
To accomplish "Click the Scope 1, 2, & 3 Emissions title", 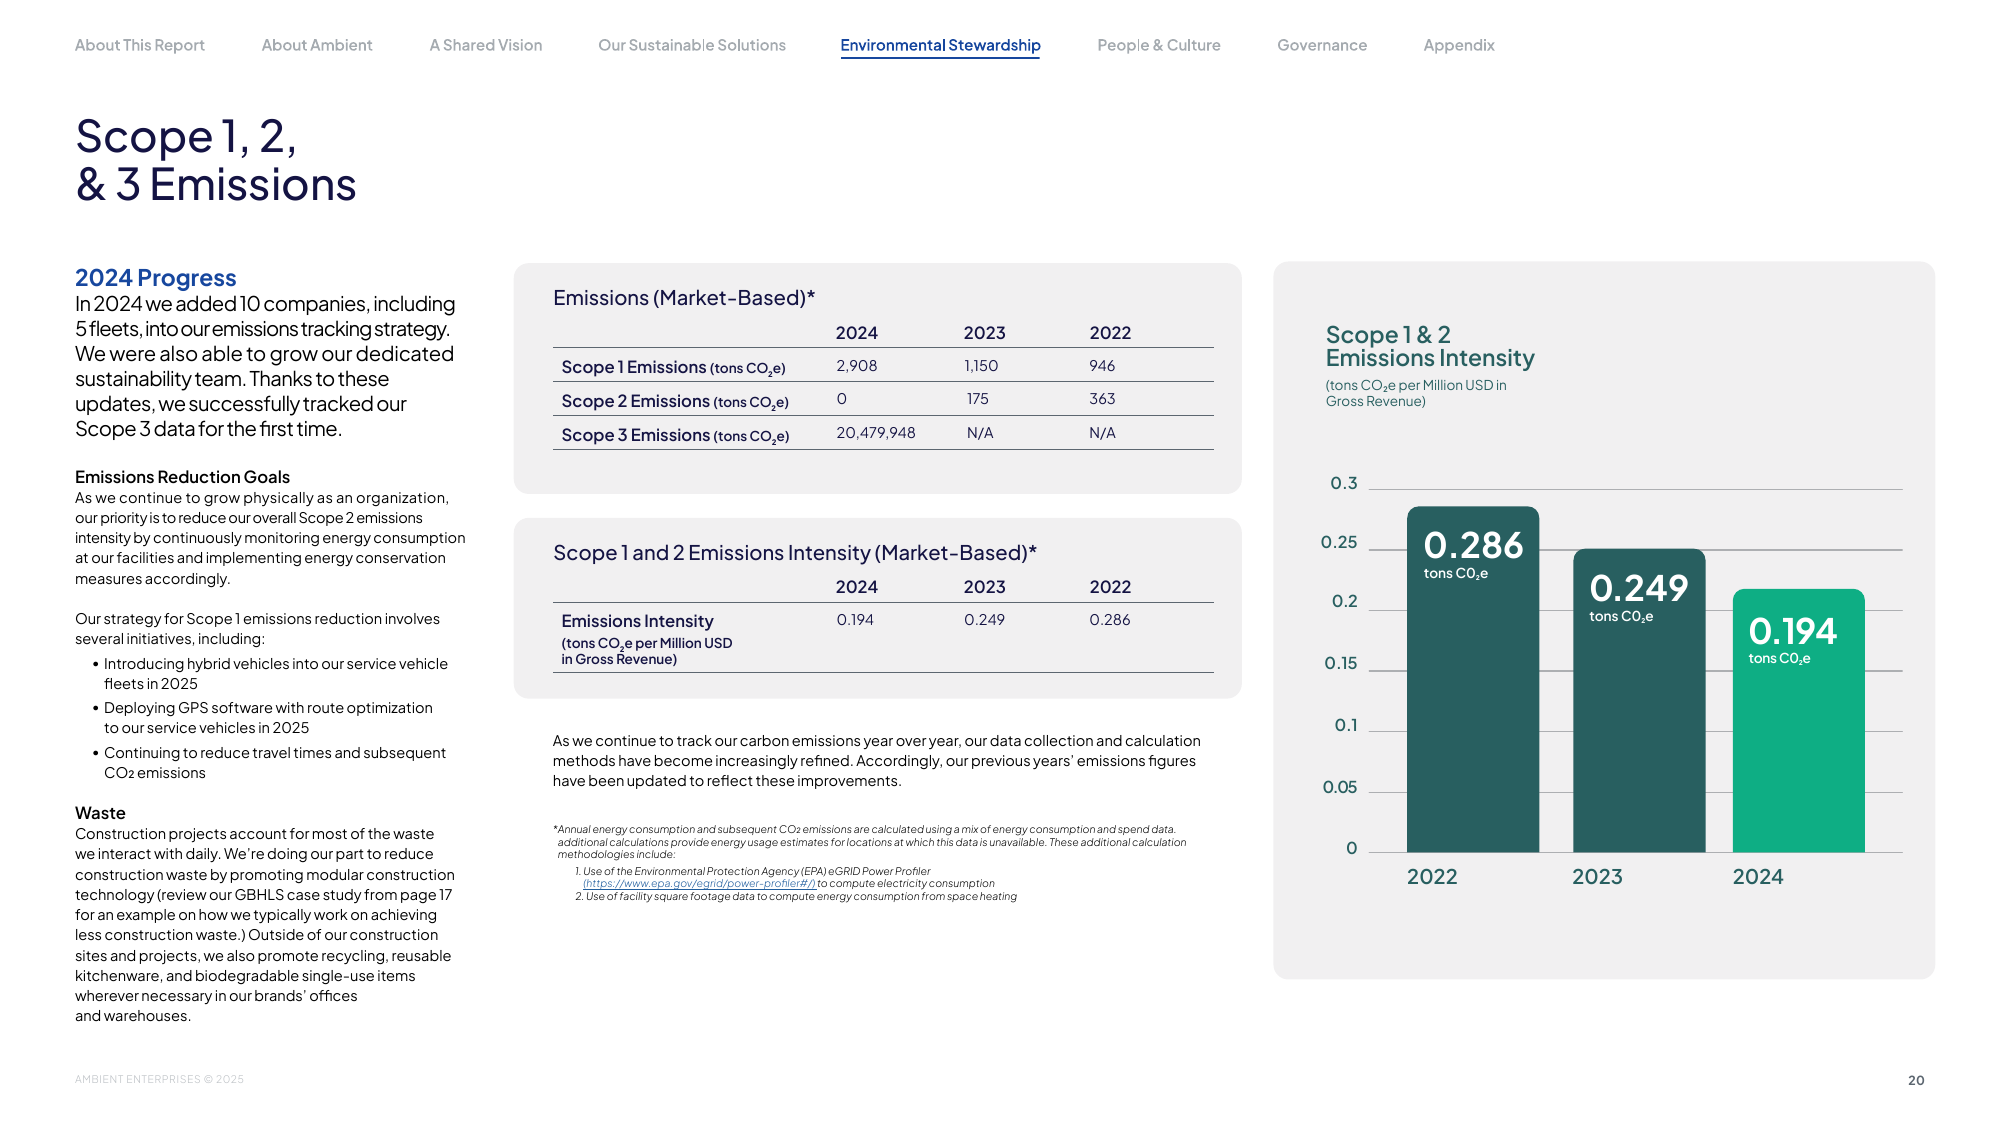I will 216,160.
